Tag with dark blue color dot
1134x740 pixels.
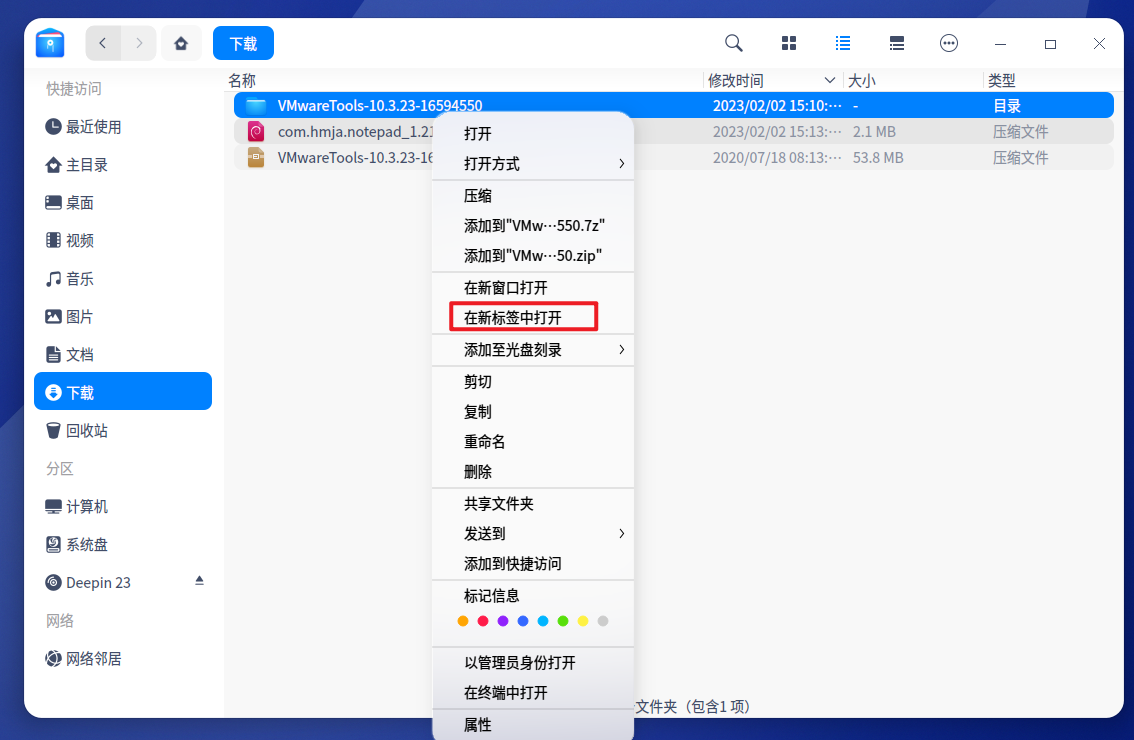point(523,621)
